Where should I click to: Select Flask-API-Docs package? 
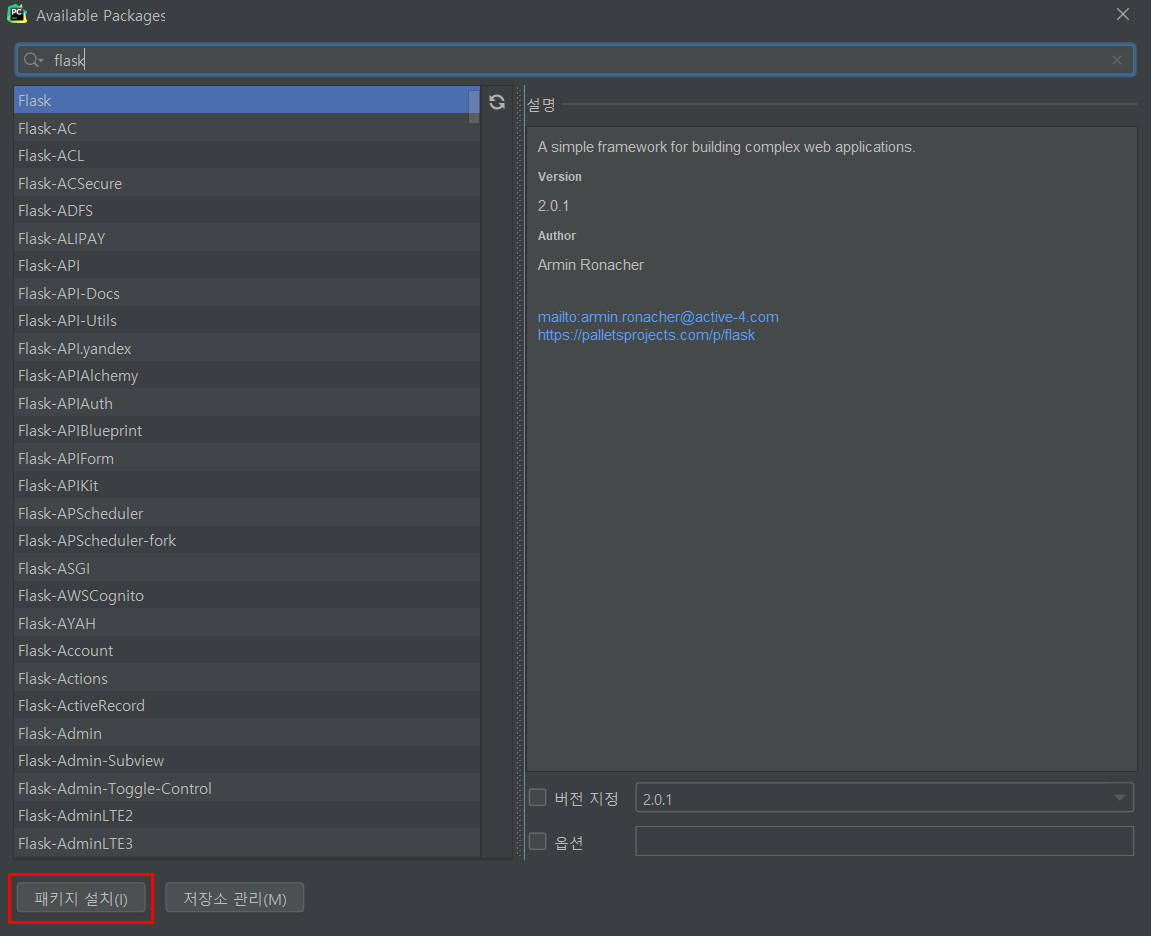point(247,294)
